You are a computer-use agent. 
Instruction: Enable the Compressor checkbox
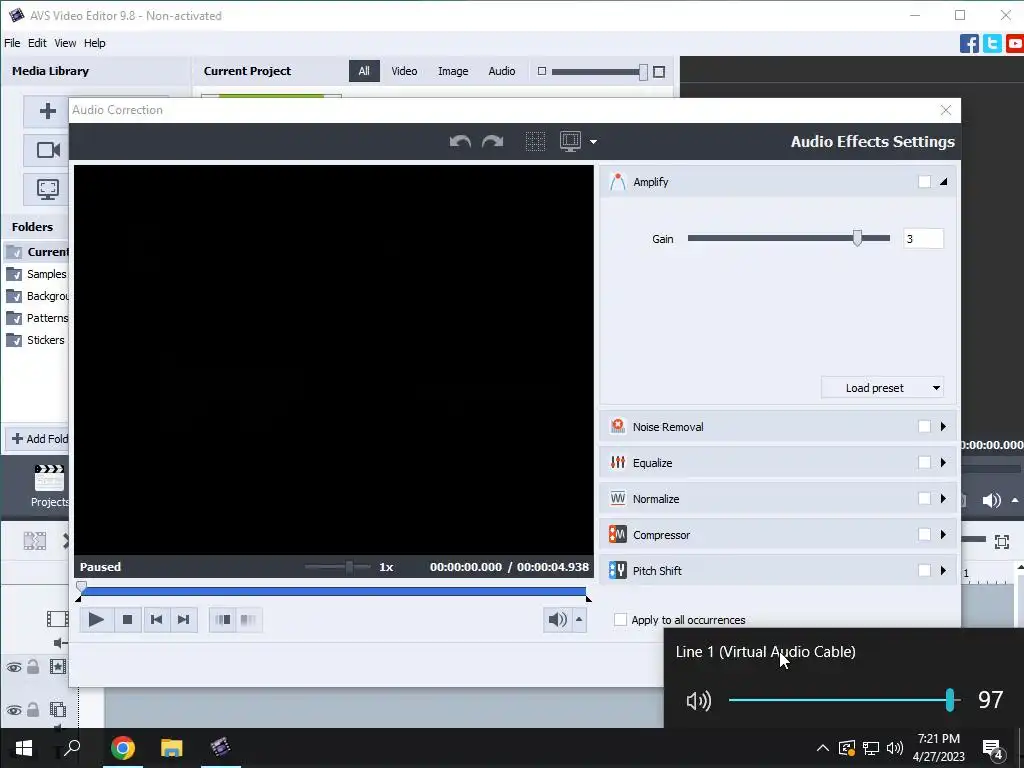[x=924, y=534]
